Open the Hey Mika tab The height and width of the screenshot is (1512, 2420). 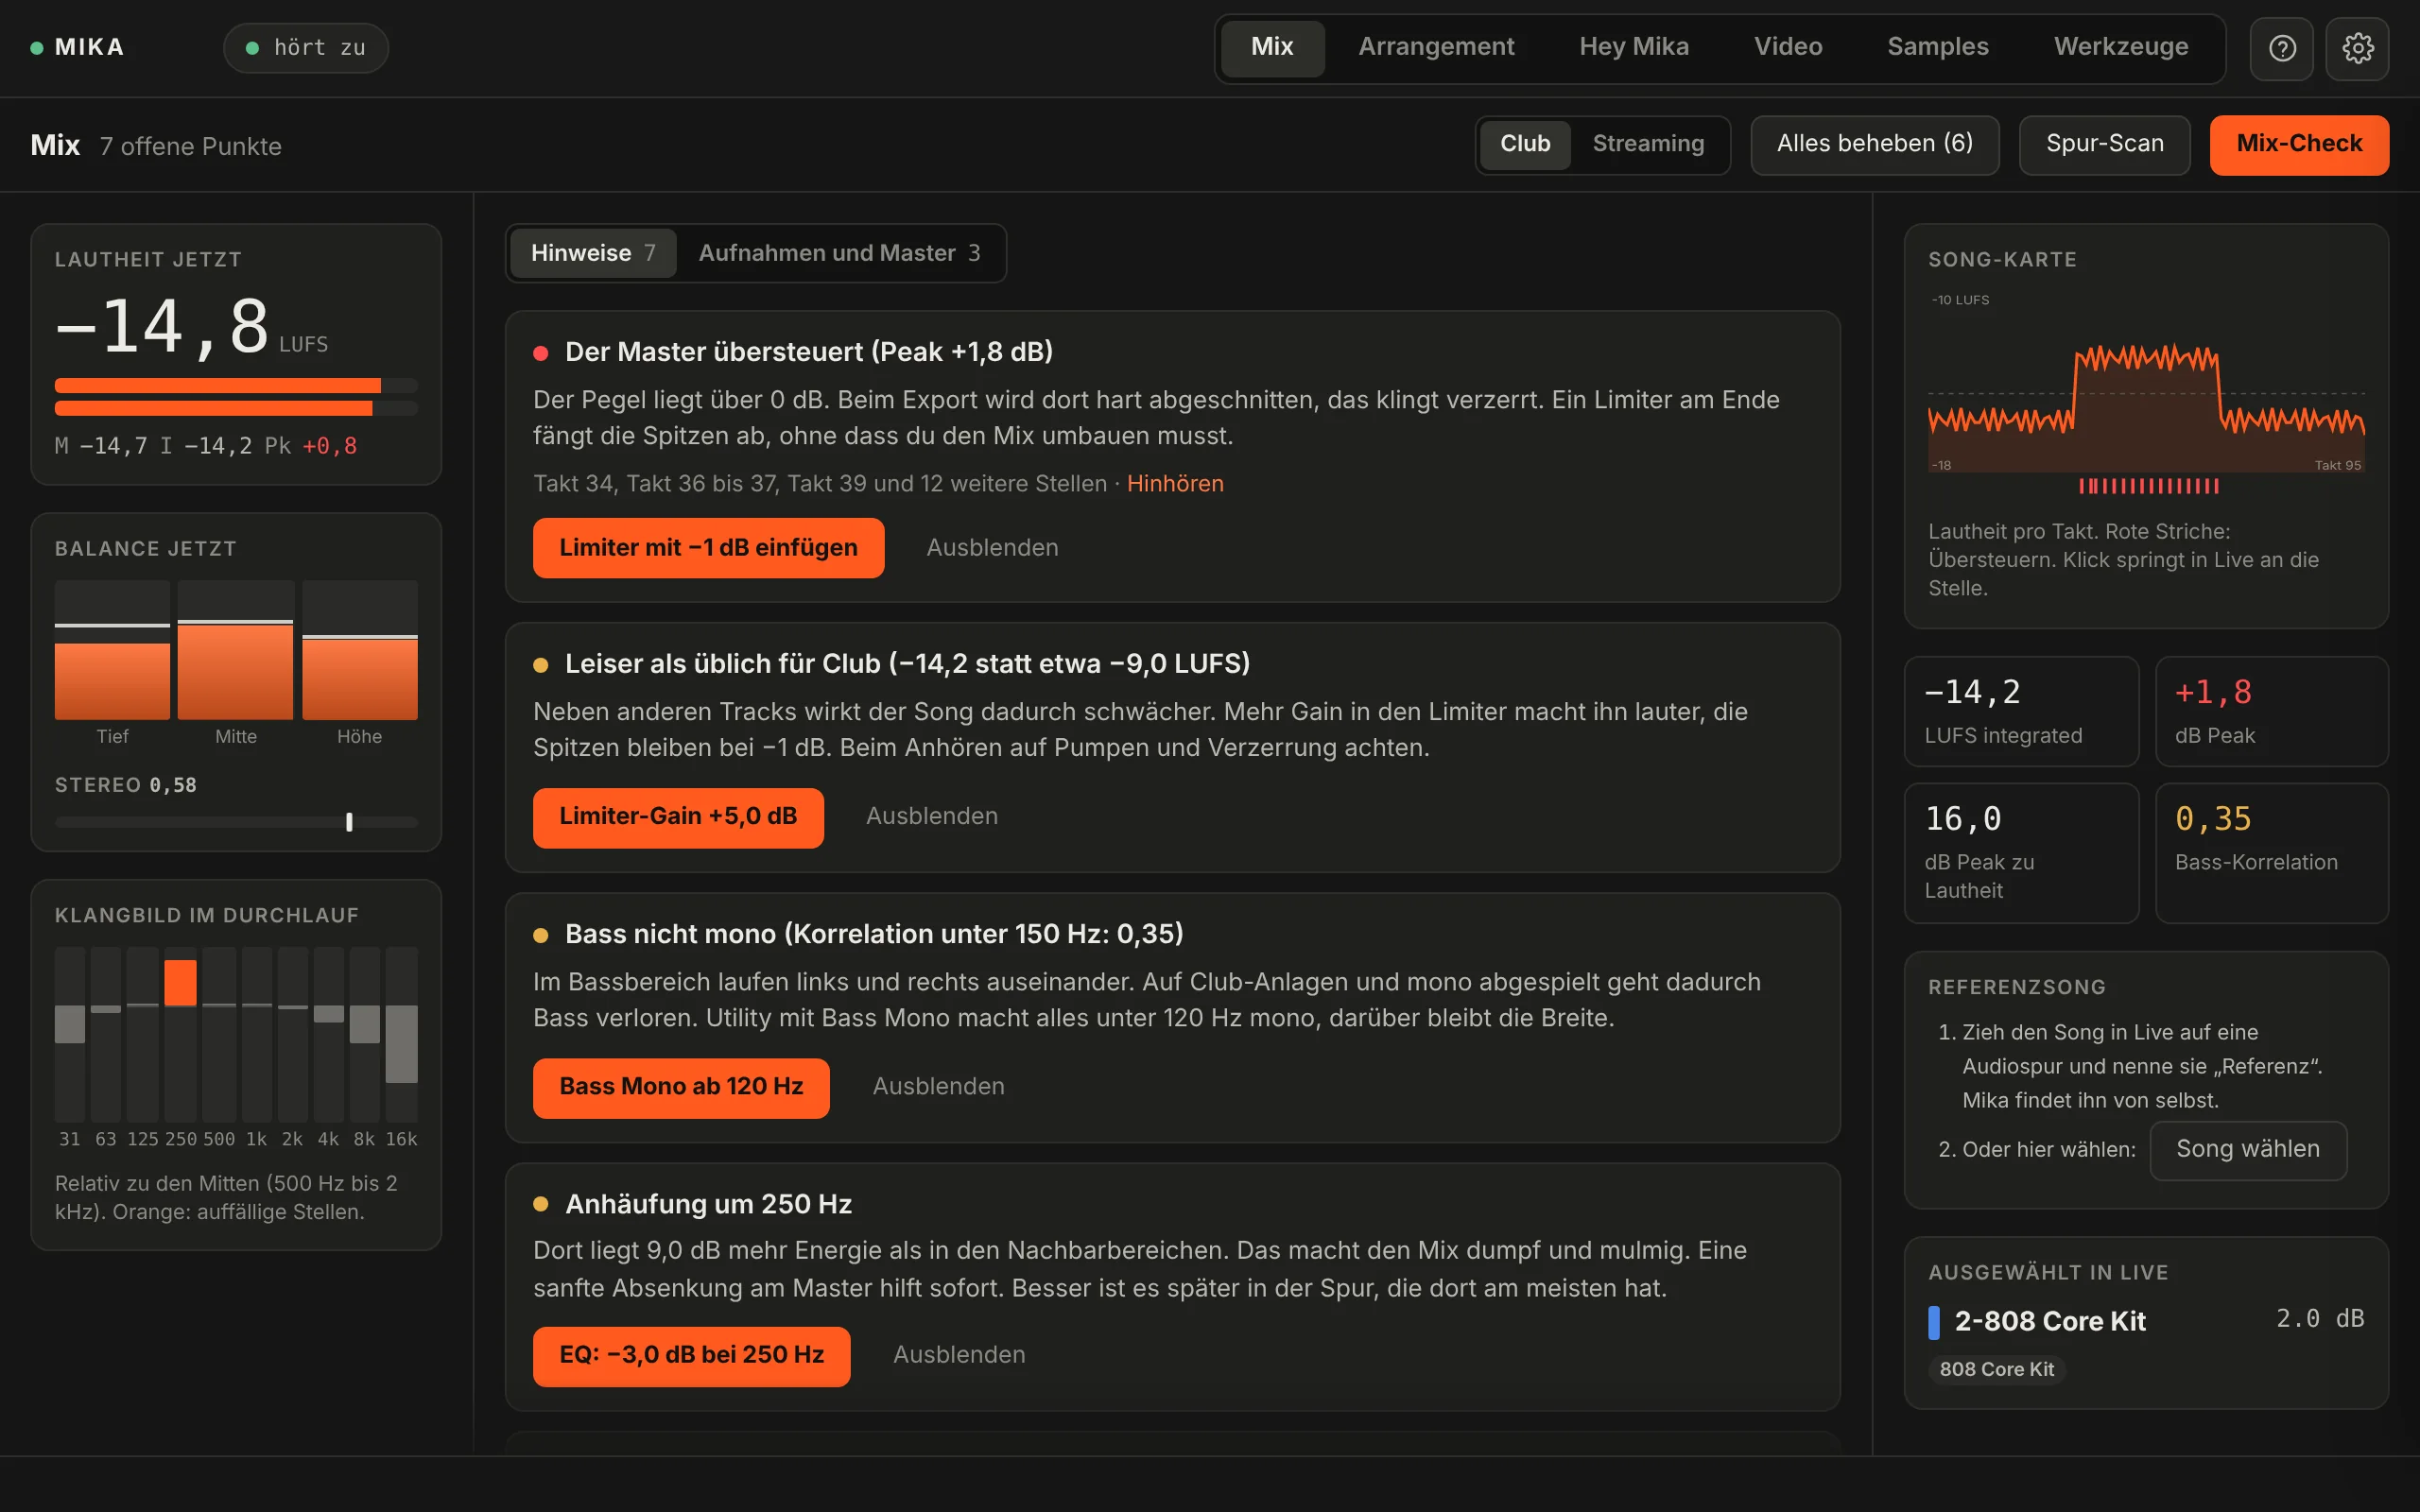pyautogui.click(x=1634, y=47)
